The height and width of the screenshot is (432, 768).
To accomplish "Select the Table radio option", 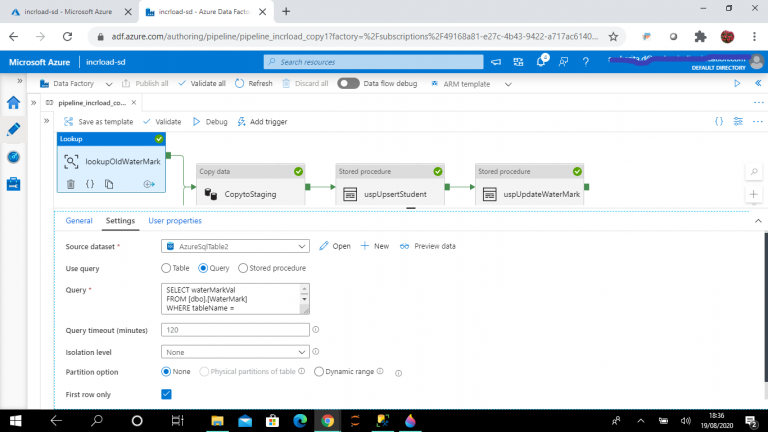I will click(x=166, y=268).
